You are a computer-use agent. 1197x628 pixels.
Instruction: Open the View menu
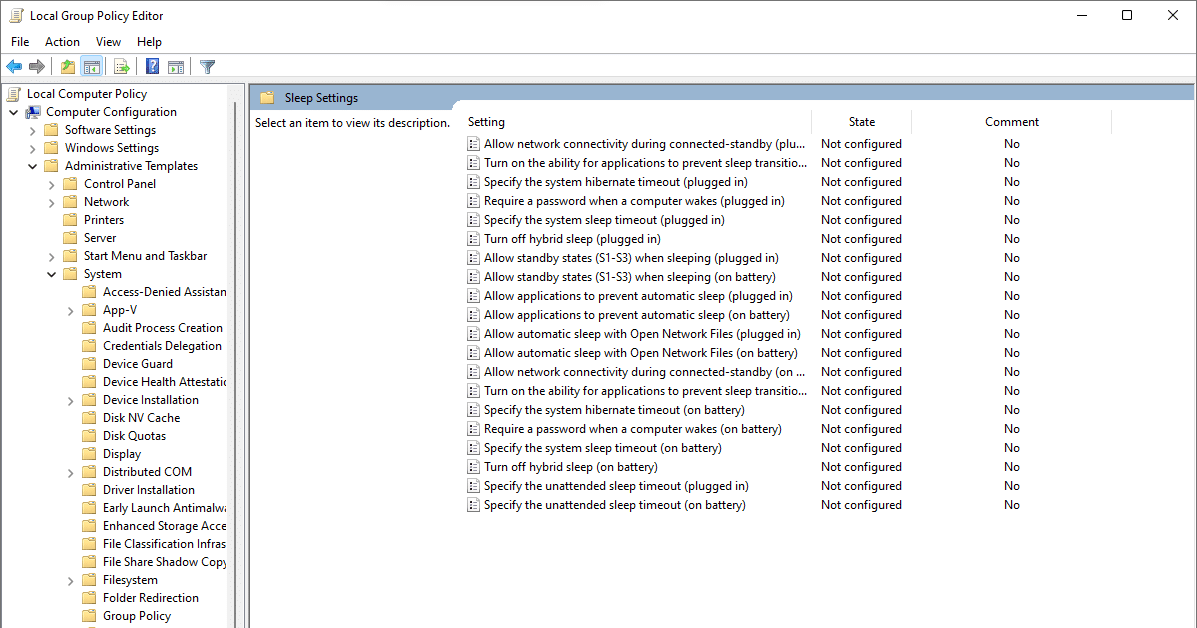[x=108, y=42]
